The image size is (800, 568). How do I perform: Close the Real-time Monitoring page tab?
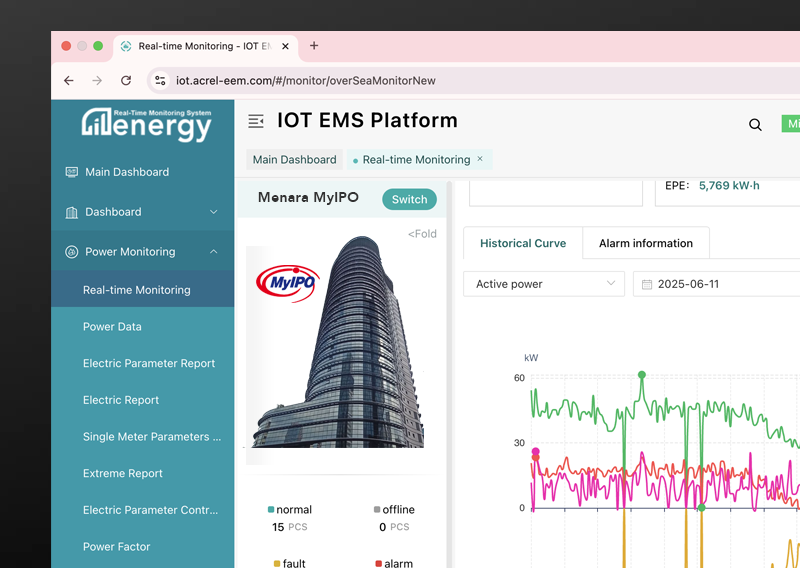(480, 159)
